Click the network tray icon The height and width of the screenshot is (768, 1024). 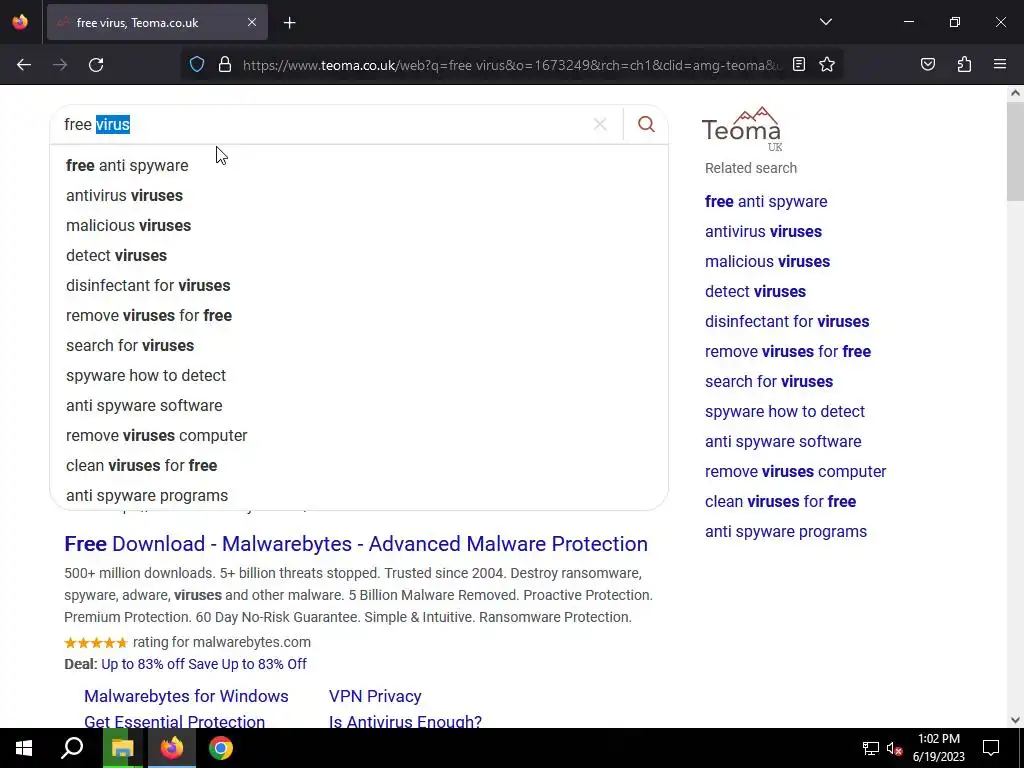point(871,748)
